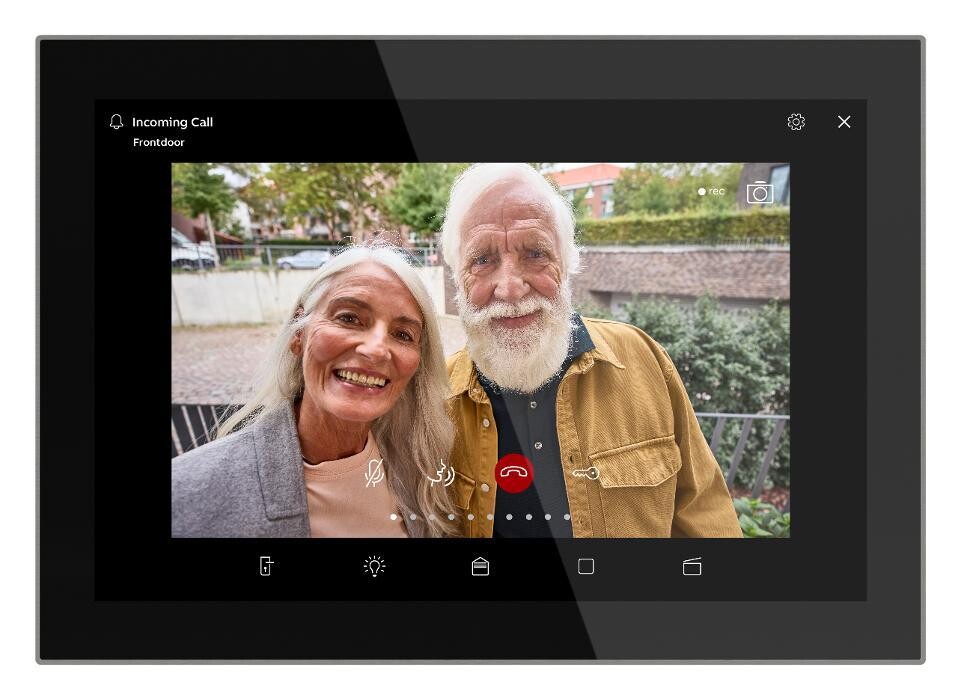This screenshot has height=700, width=961.
Task: Unlock the door with the key icon
Action: [585, 473]
